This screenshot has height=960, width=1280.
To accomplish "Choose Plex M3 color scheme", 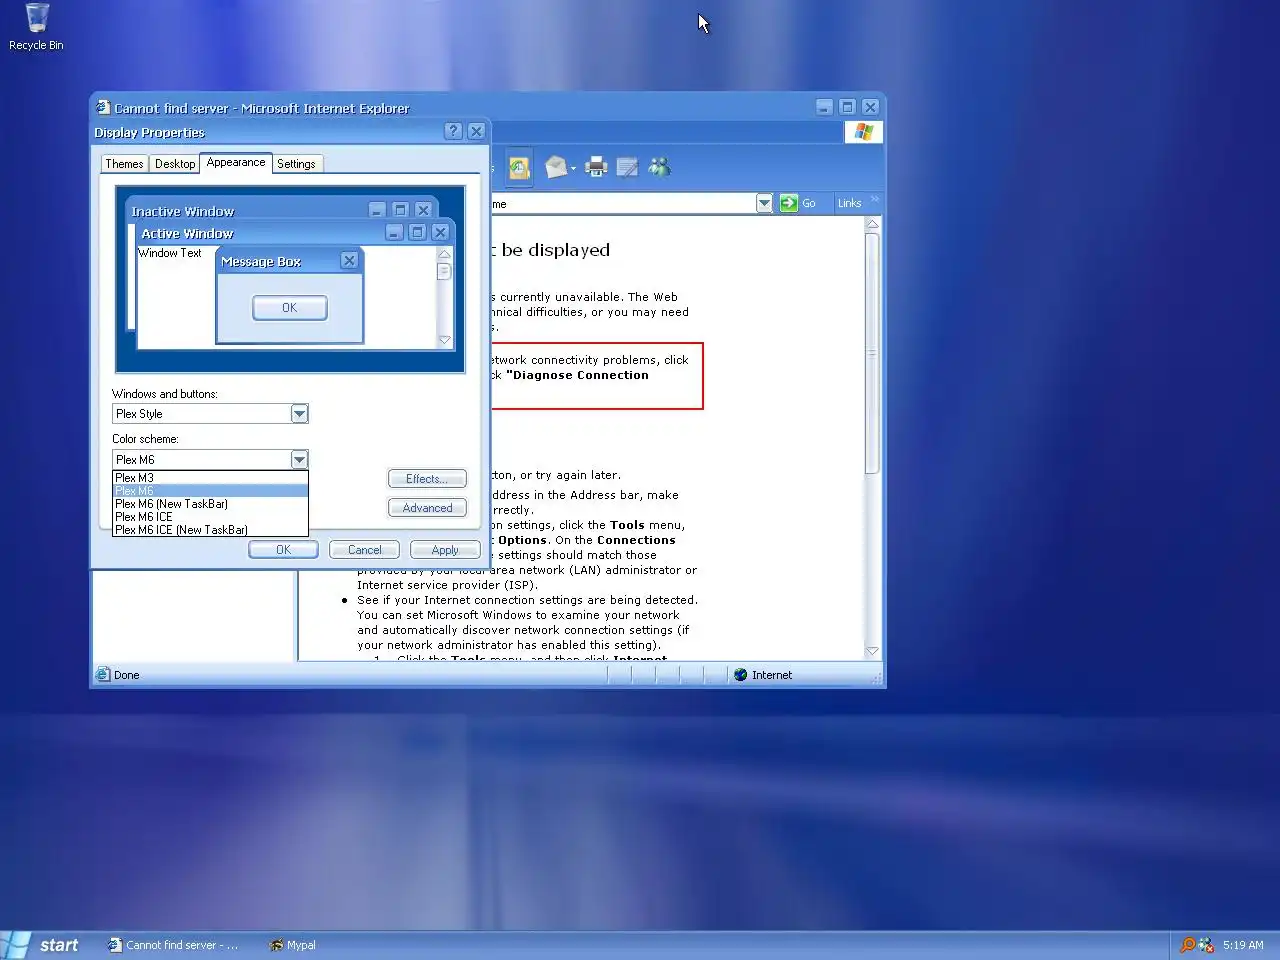I will (x=210, y=478).
